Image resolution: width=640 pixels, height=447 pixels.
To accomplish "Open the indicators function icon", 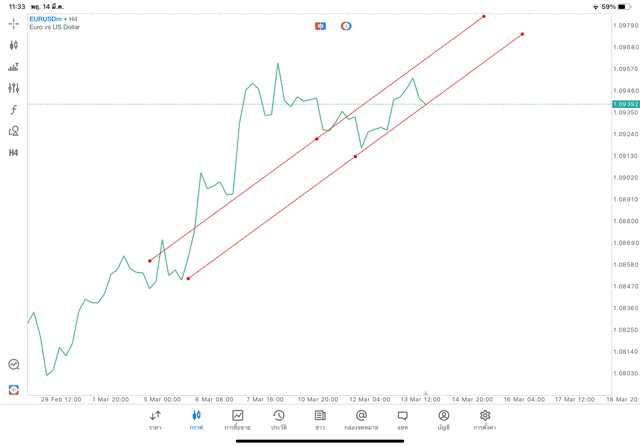I will click(x=13, y=110).
